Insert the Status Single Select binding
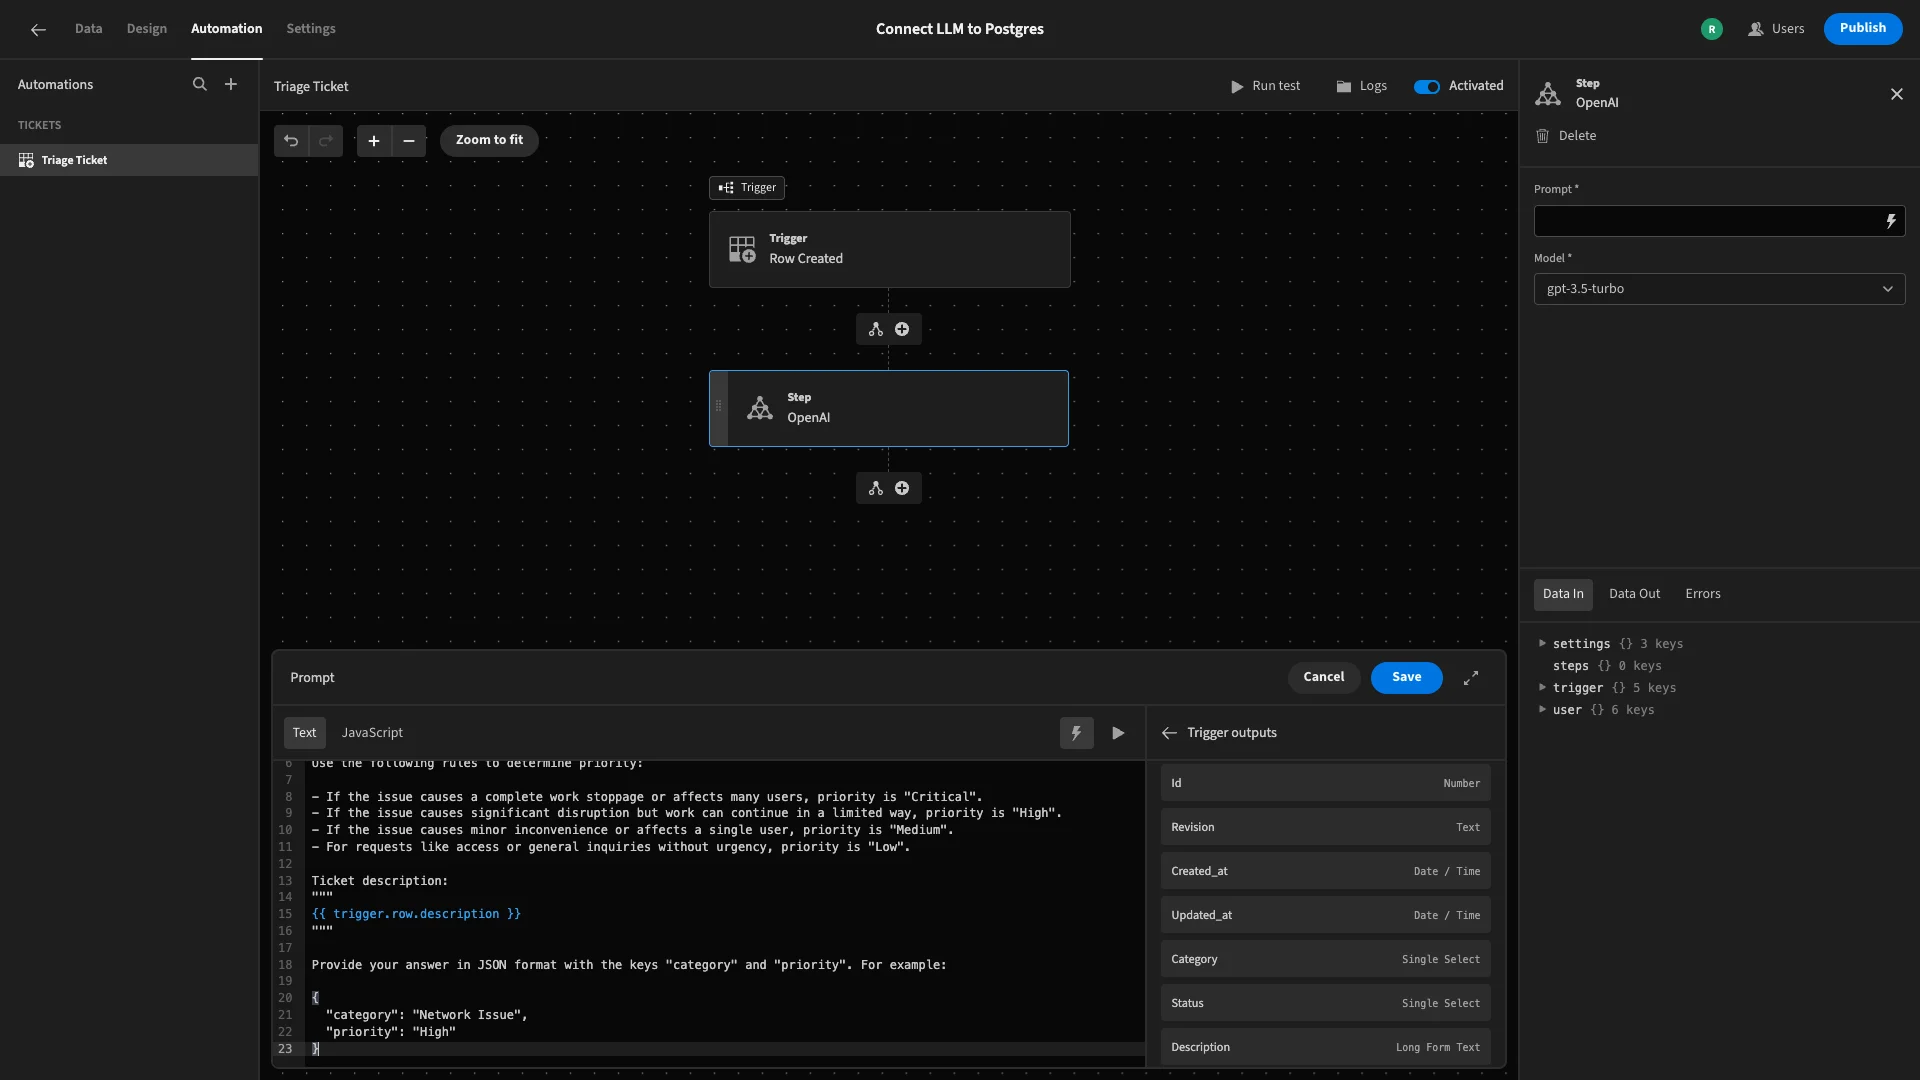The height and width of the screenshot is (1080, 1920). (x=1325, y=1003)
